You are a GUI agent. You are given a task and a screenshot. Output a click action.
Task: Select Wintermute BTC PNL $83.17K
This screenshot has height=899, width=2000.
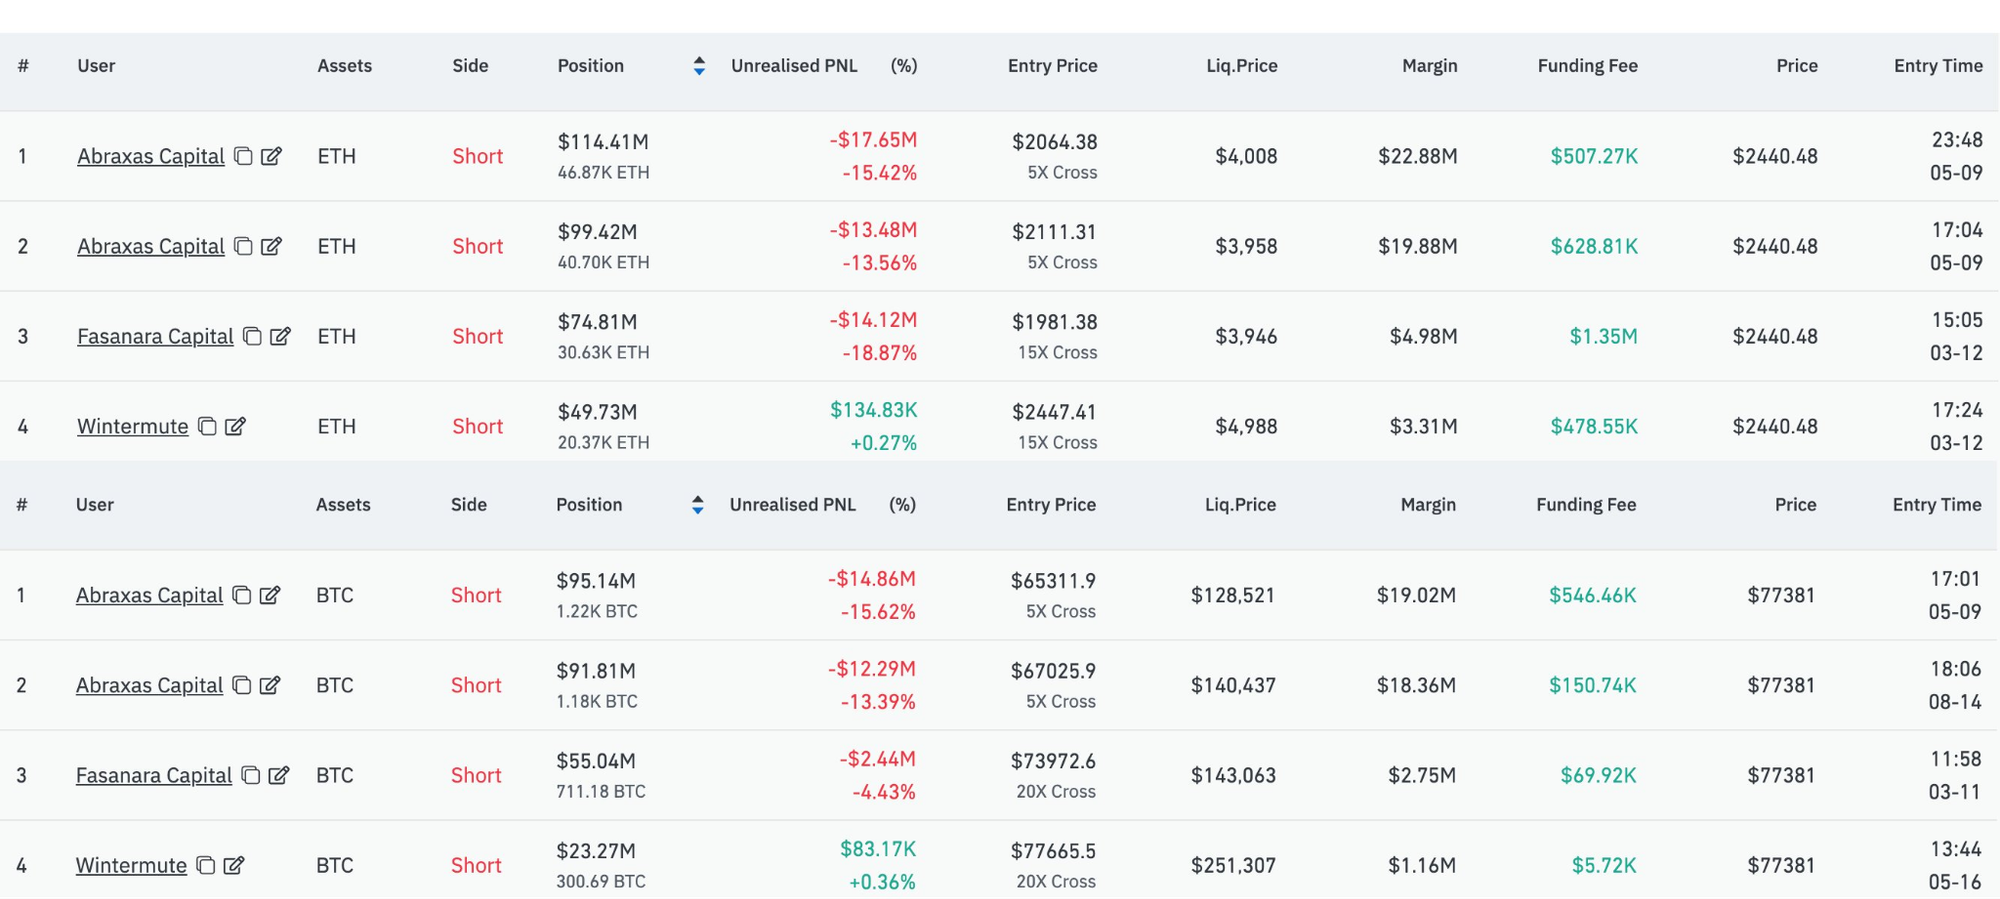(x=878, y=849)
